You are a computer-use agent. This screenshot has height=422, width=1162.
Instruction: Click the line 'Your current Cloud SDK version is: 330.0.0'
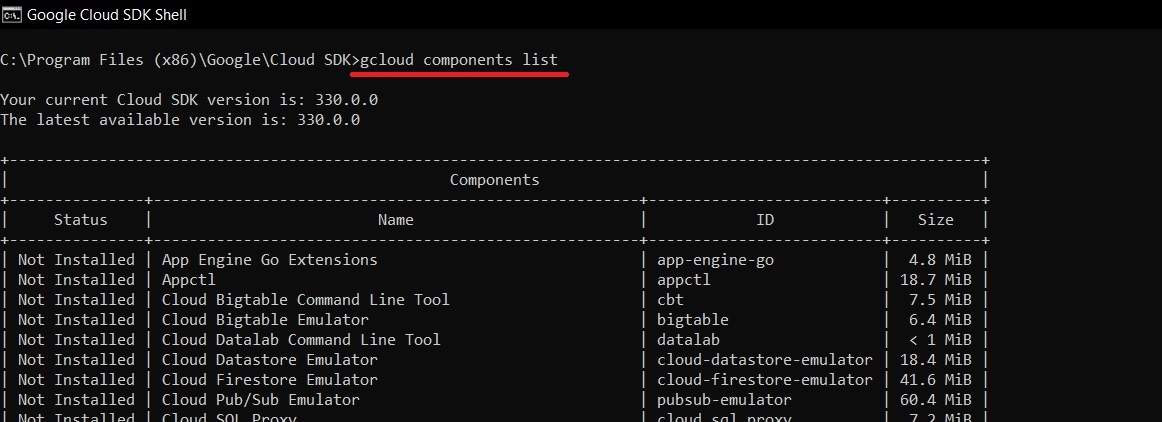pyautogui.click(x=190, y=100)
